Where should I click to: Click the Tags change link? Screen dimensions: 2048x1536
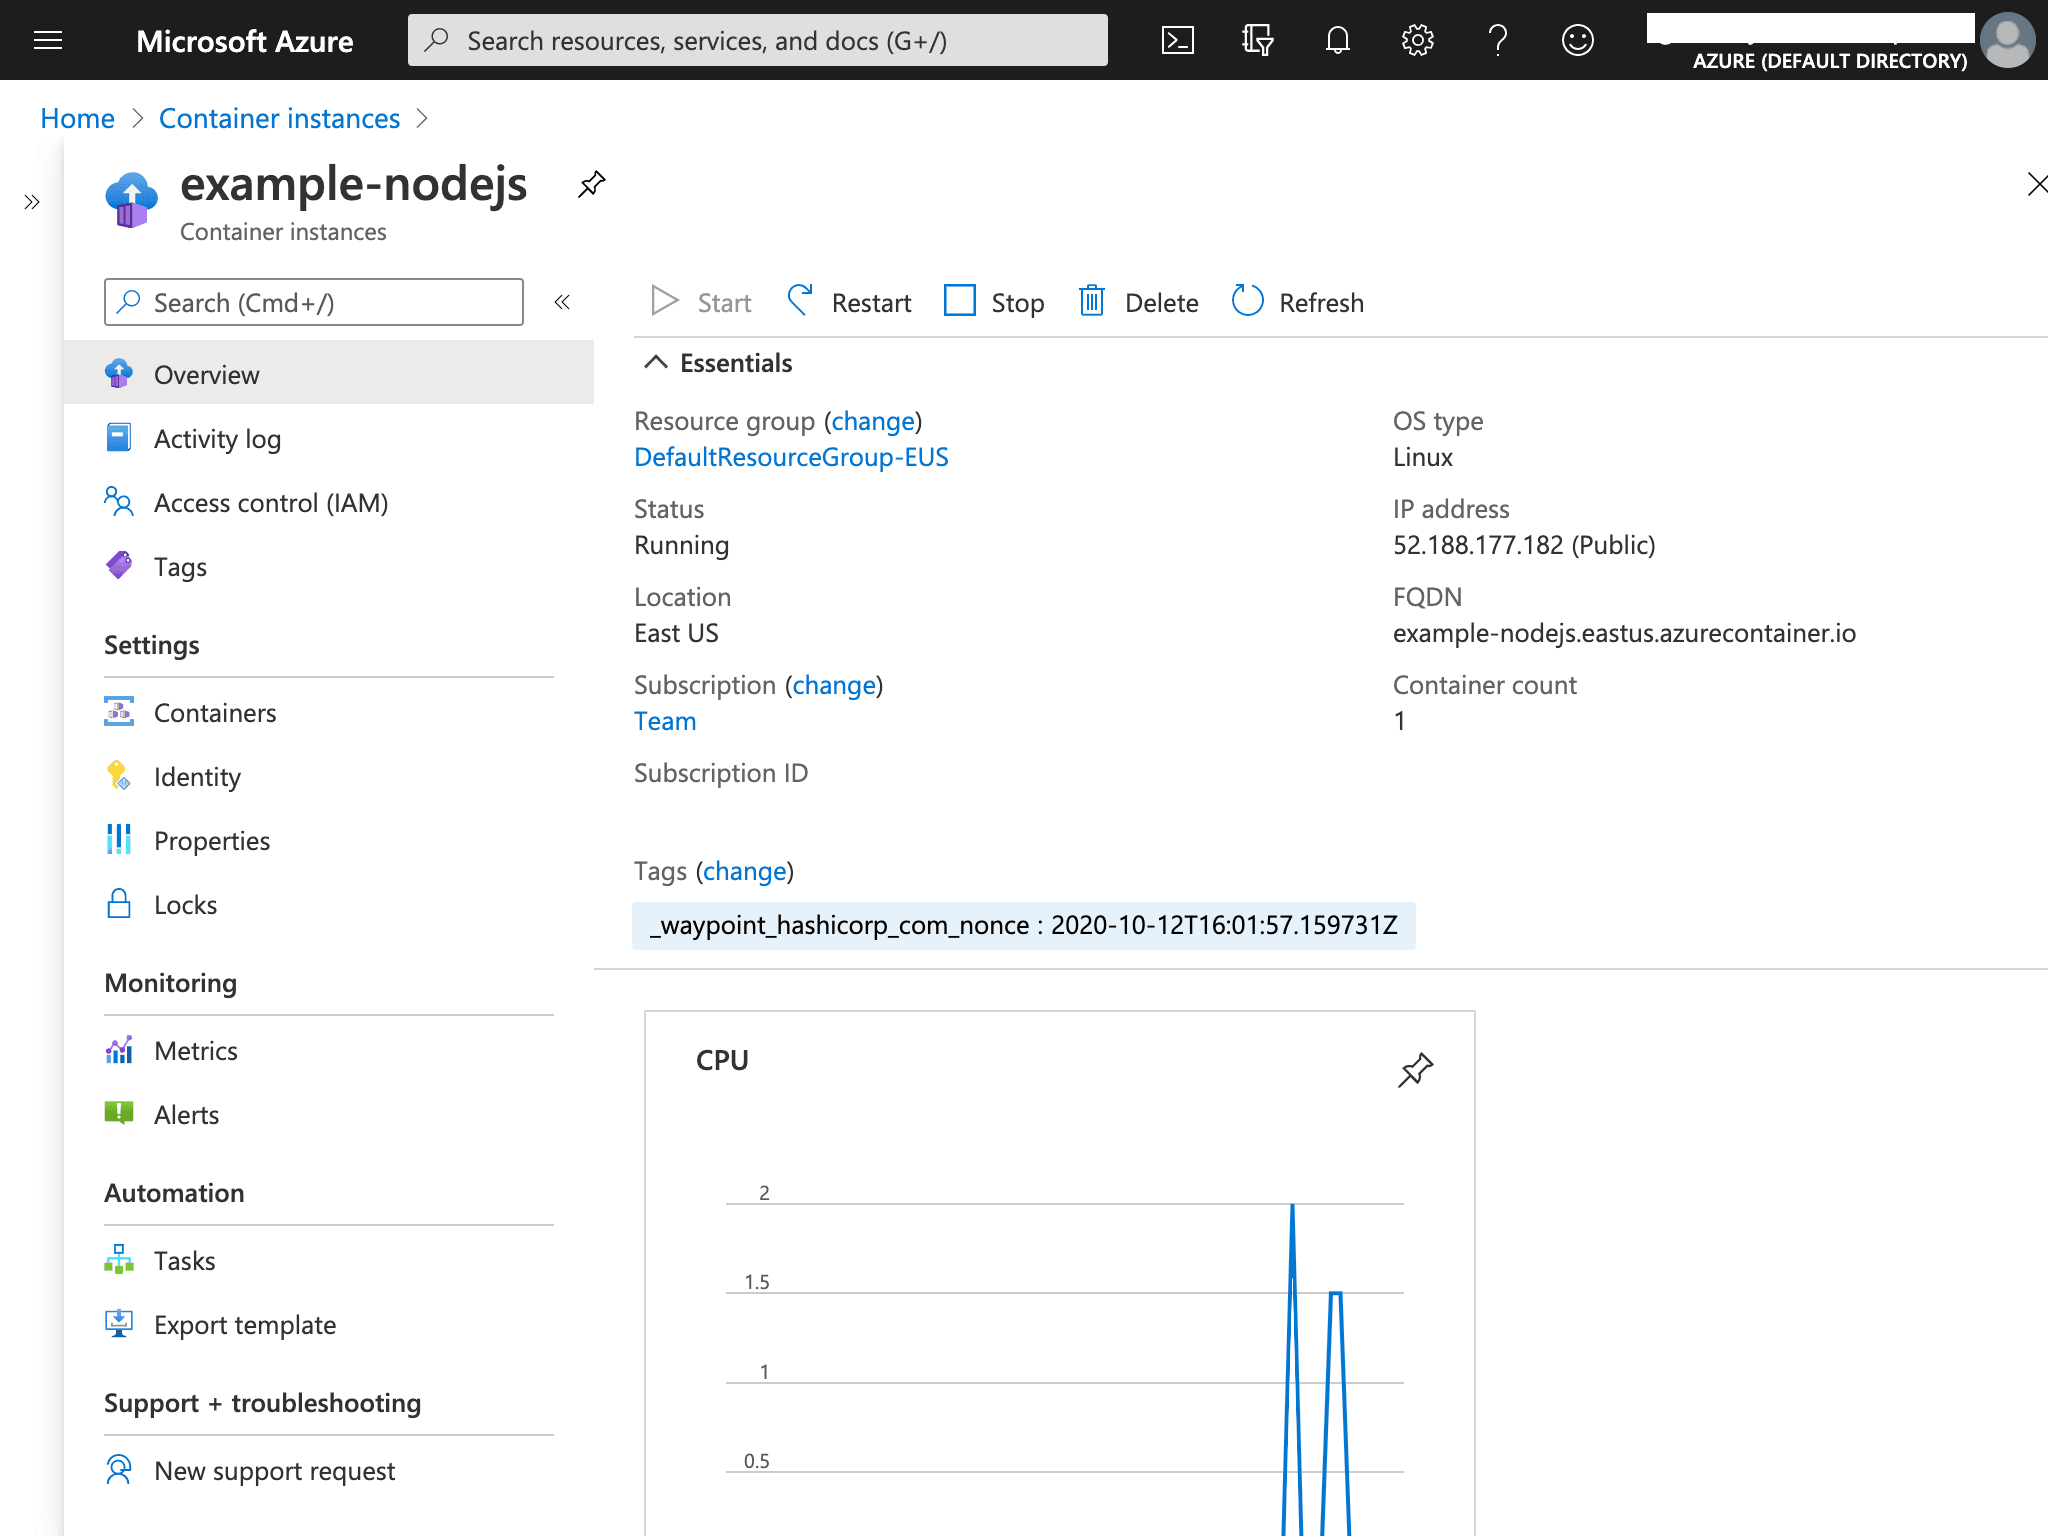(745, 871)
